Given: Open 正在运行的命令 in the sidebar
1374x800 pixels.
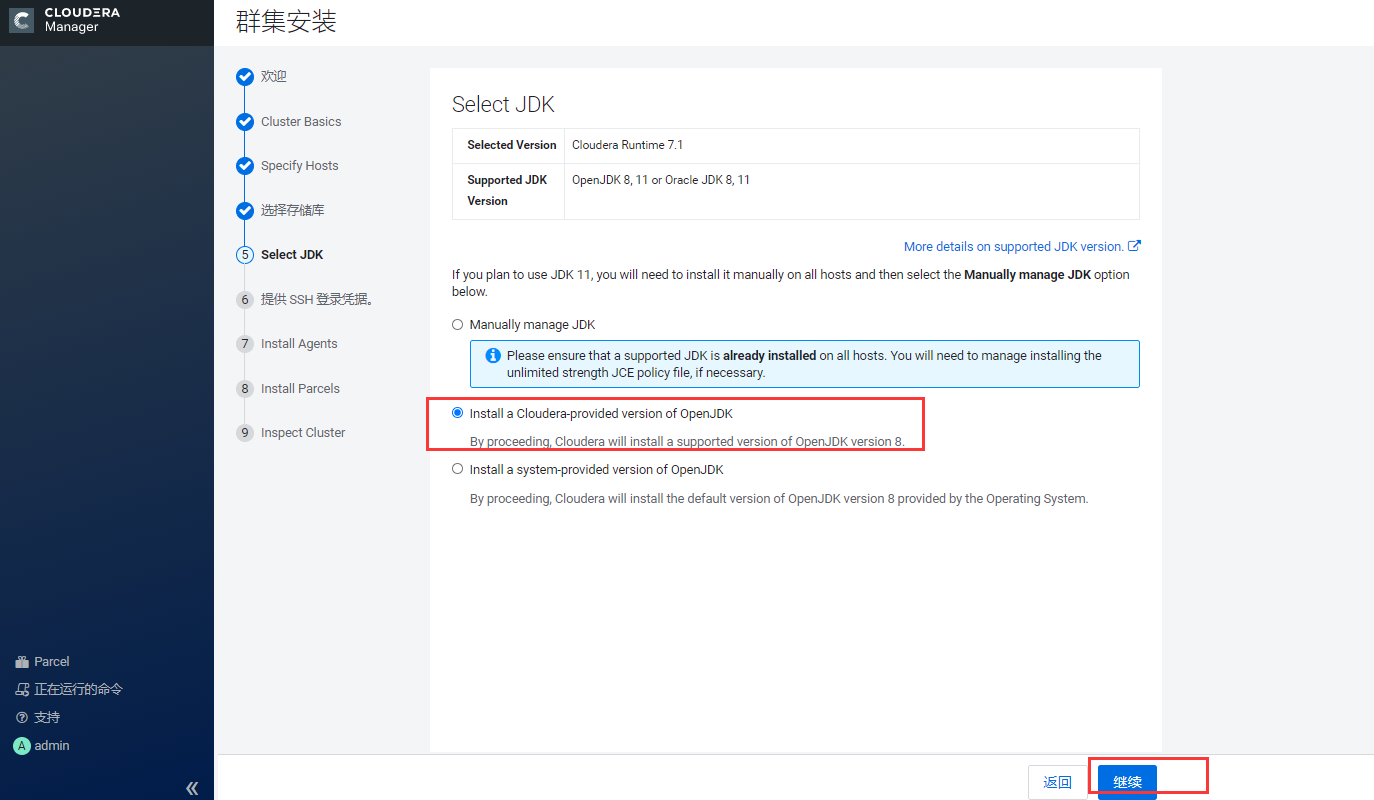Looking at the screenshot, I should pyautogui.click(x=79, y=690).
